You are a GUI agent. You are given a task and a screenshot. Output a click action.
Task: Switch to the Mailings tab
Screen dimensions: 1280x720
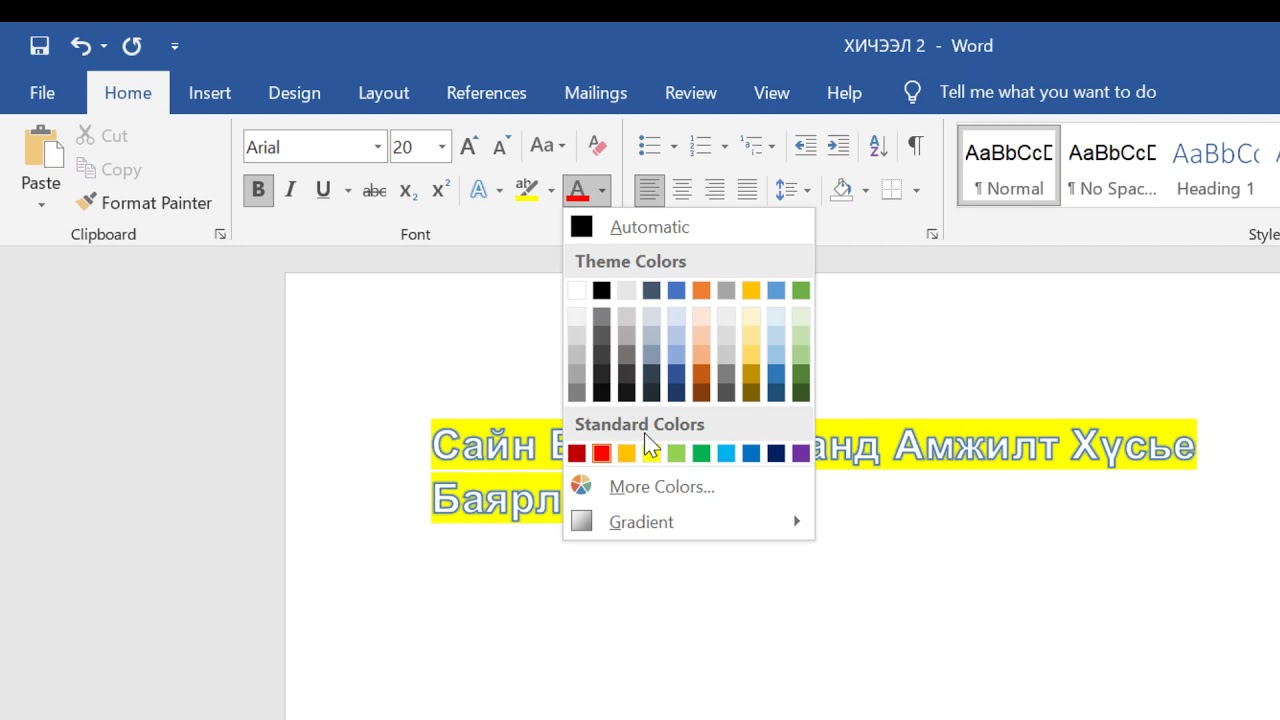595,93
